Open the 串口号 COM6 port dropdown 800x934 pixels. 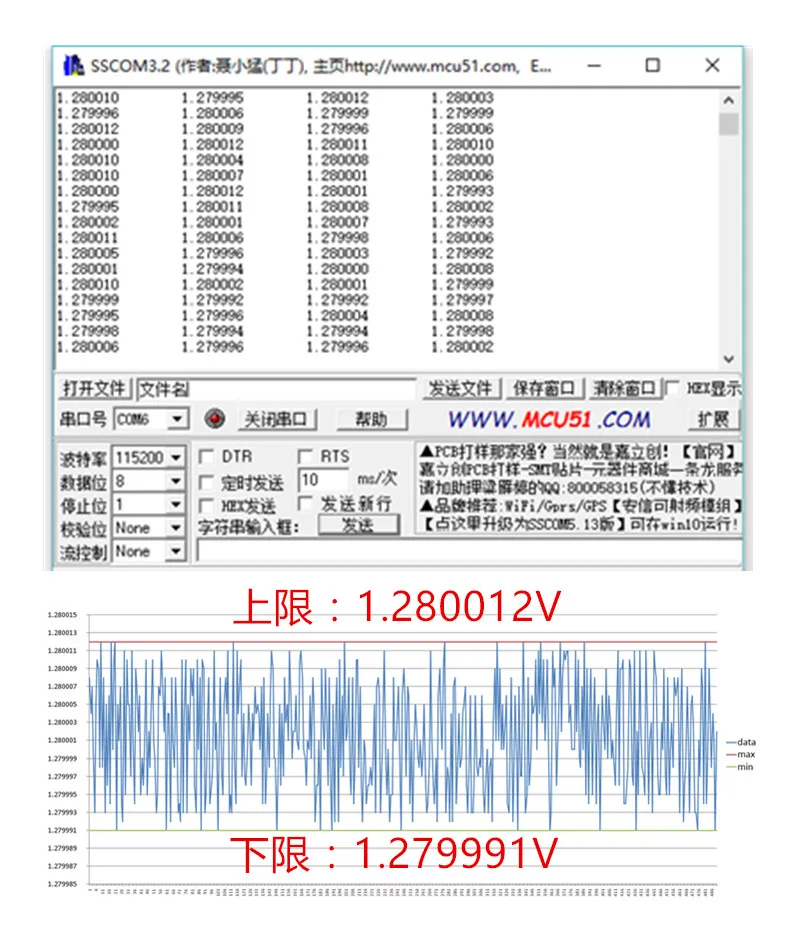tap(176, 419)
